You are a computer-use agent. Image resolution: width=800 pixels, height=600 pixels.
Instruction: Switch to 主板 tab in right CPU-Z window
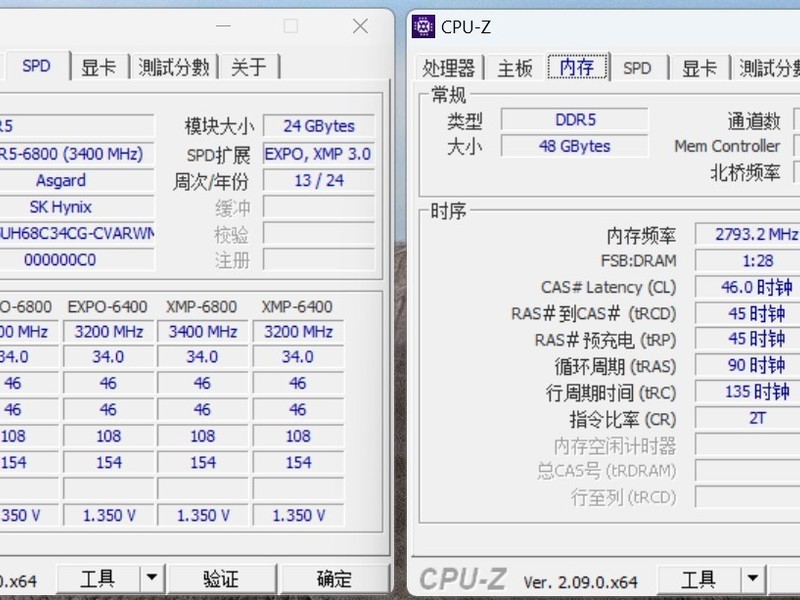[515, 68]
